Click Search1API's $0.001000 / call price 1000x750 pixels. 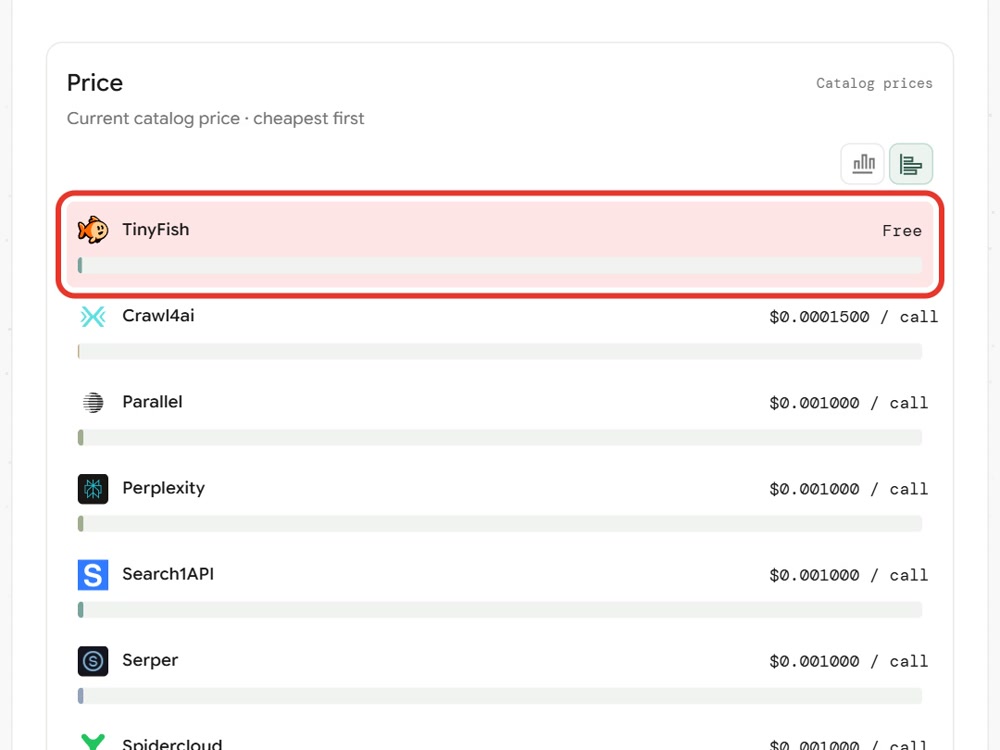[x=848, y=575]
